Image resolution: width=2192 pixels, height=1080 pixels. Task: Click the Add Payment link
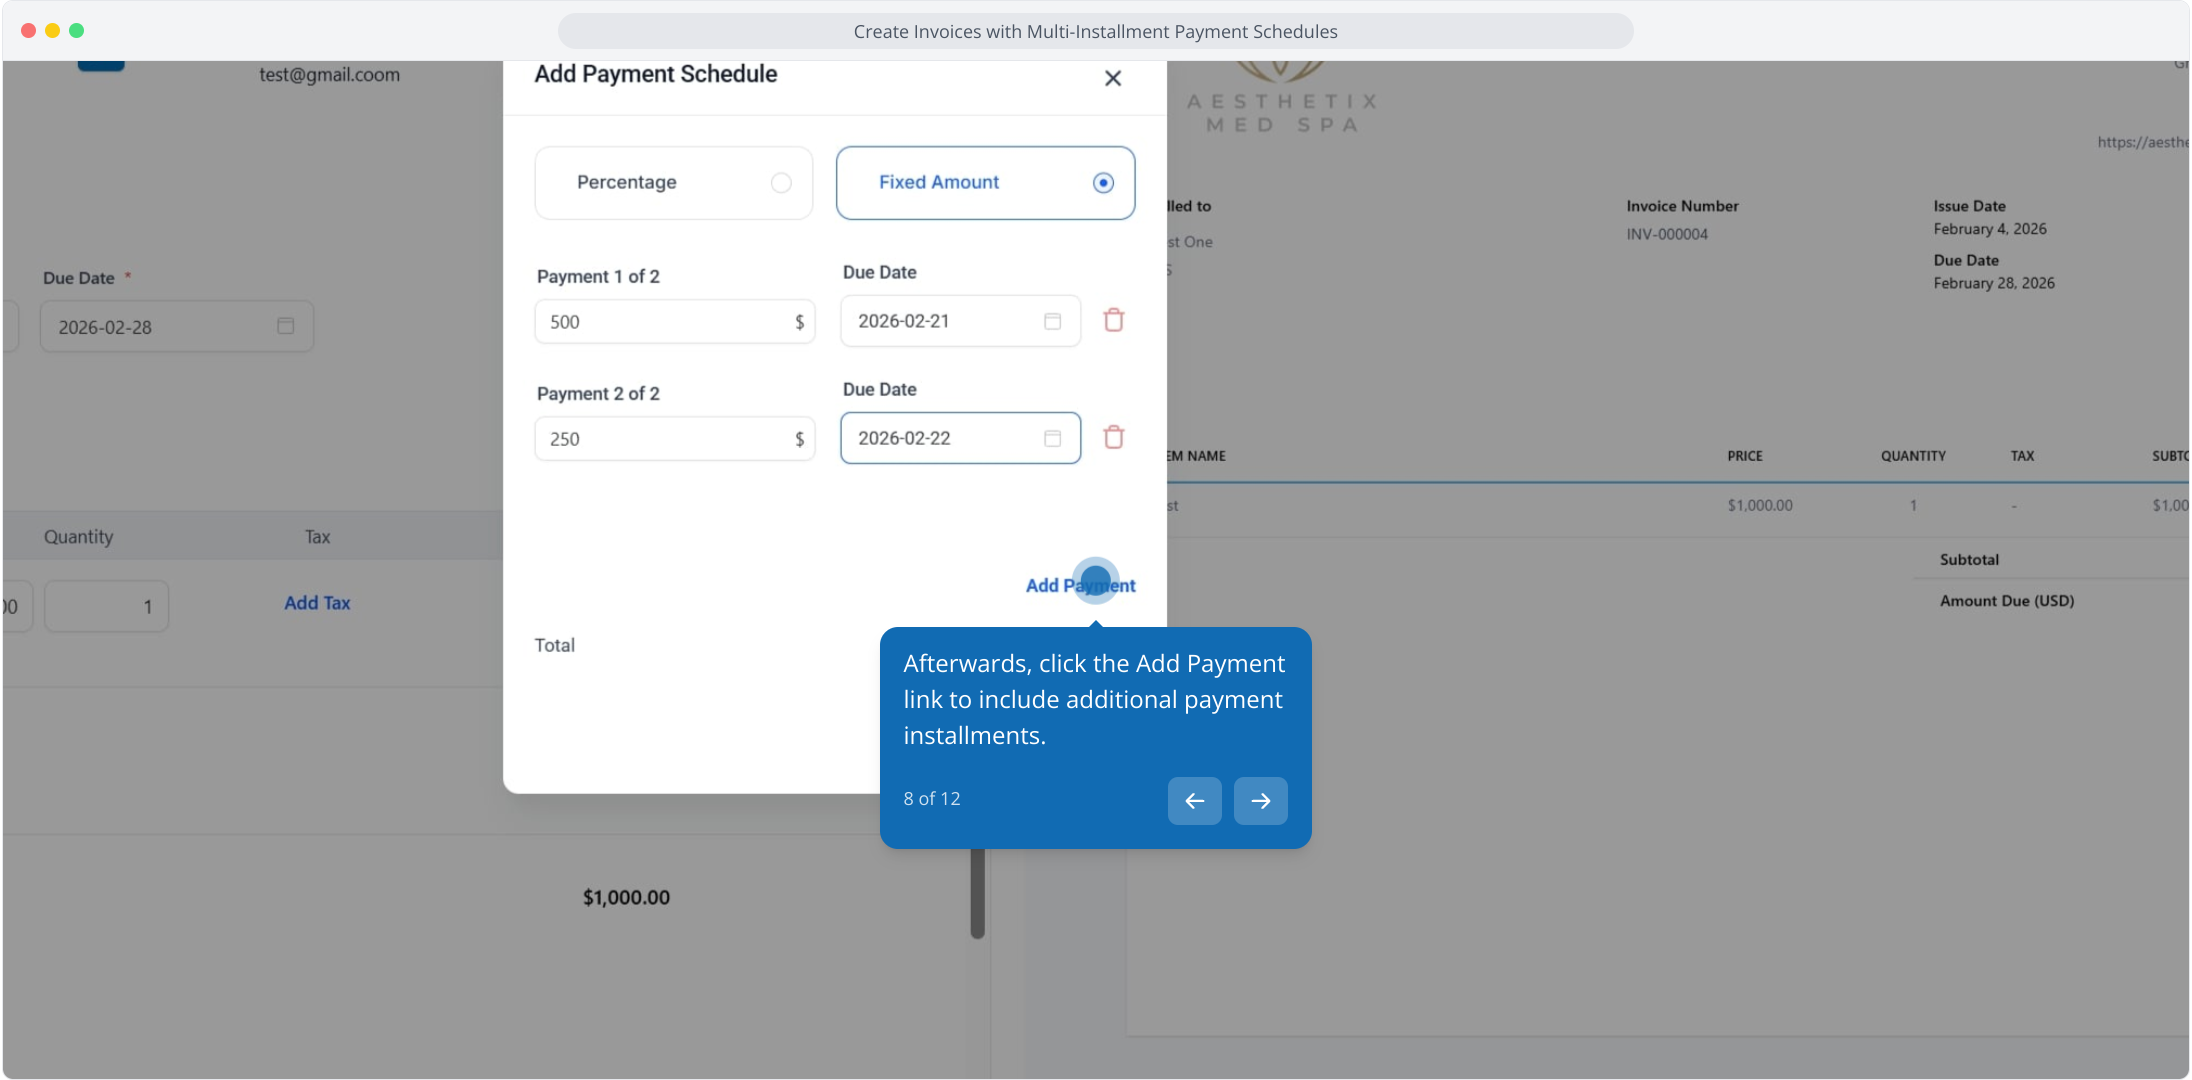[x=1080, y=586]
